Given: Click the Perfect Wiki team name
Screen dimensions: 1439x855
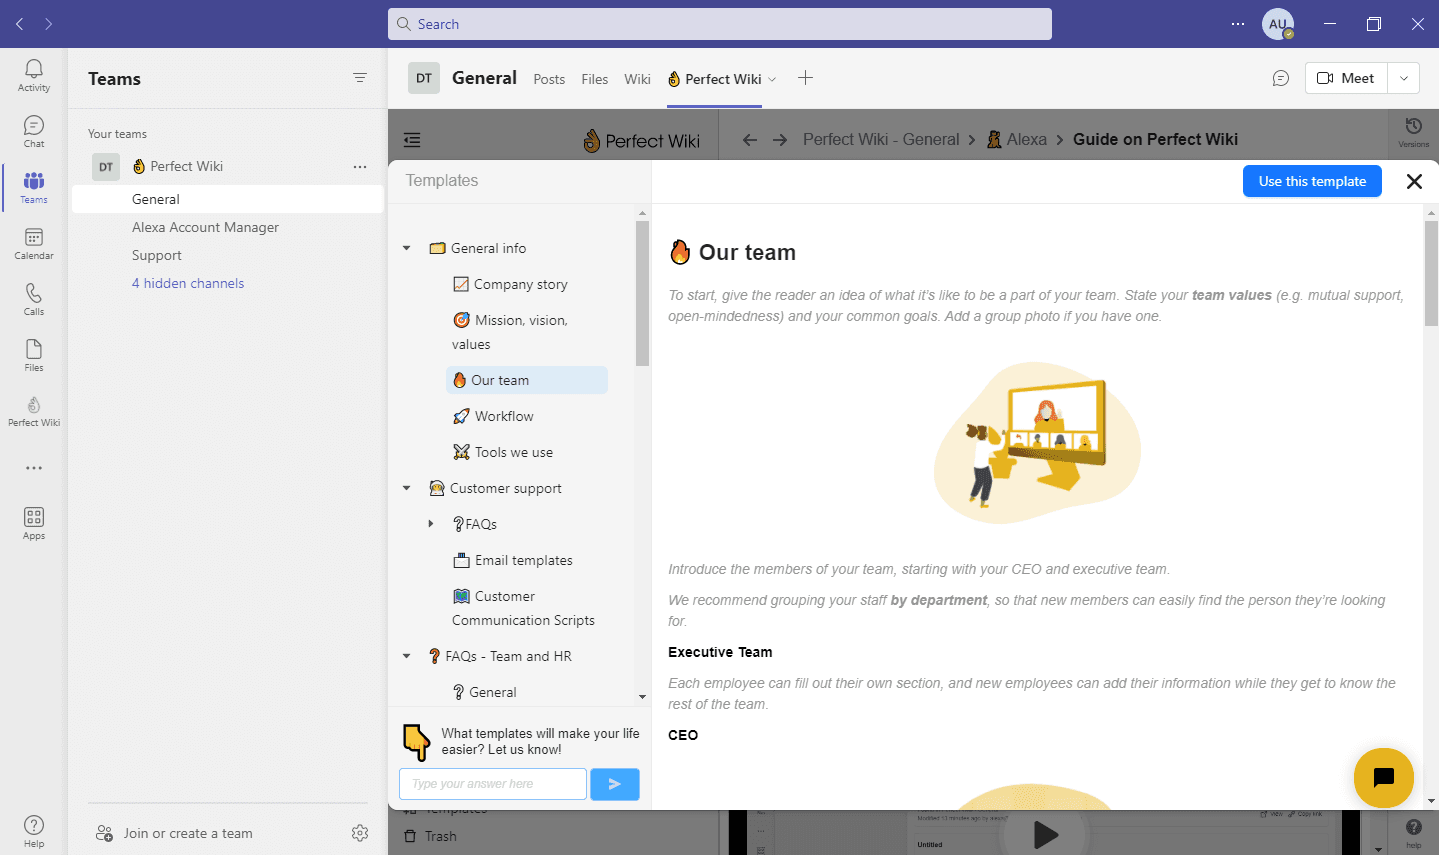Looking at the screenshot, I should pyautogui.click(x=186, y=167).
